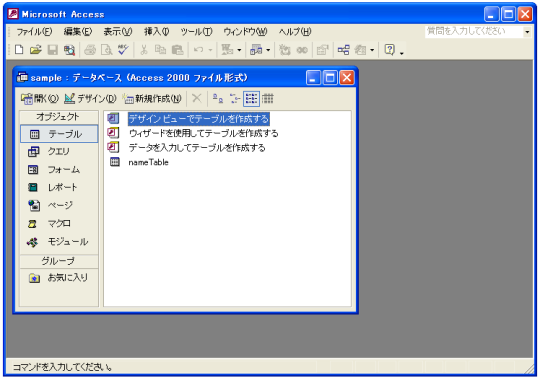The image size is (540, 378).
Task: Select the モジュール (Modules) object
Action: pyautogui.click(x=58, y=242)
